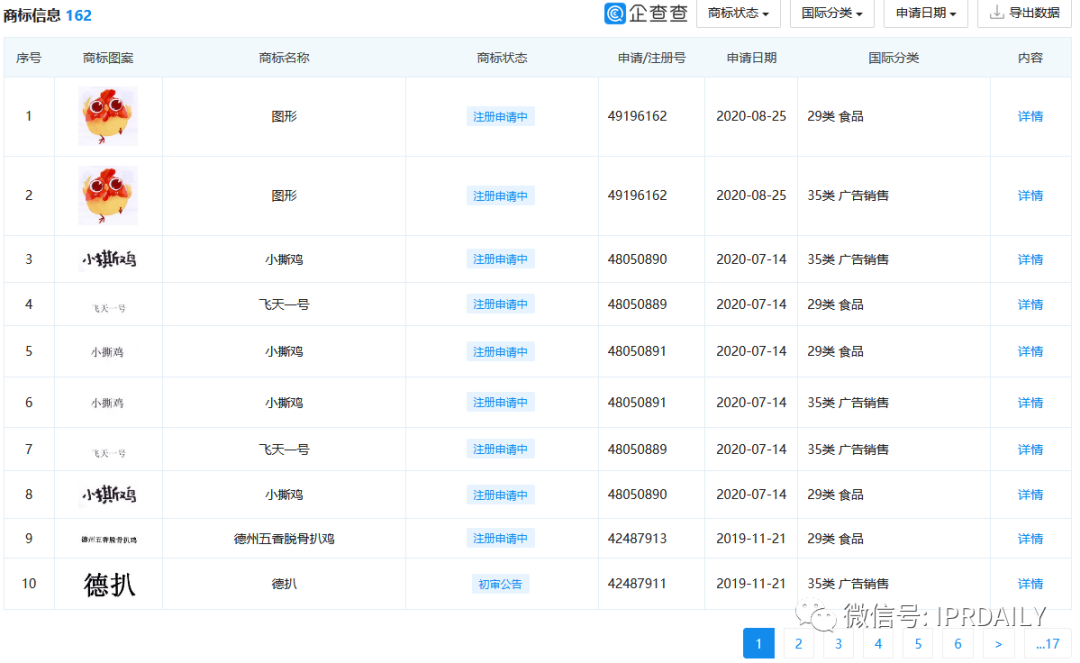
Task: Click current page 1 button
Action: point(758,644)
